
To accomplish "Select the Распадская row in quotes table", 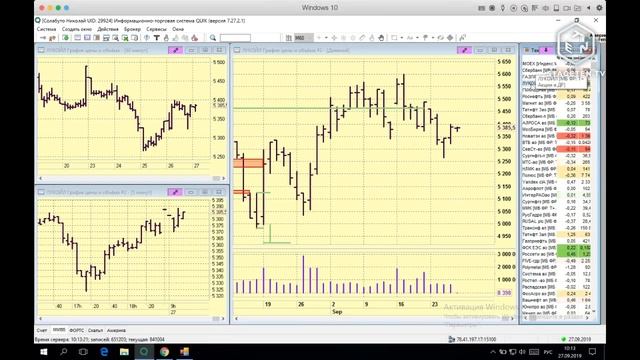I will (556, 287).
